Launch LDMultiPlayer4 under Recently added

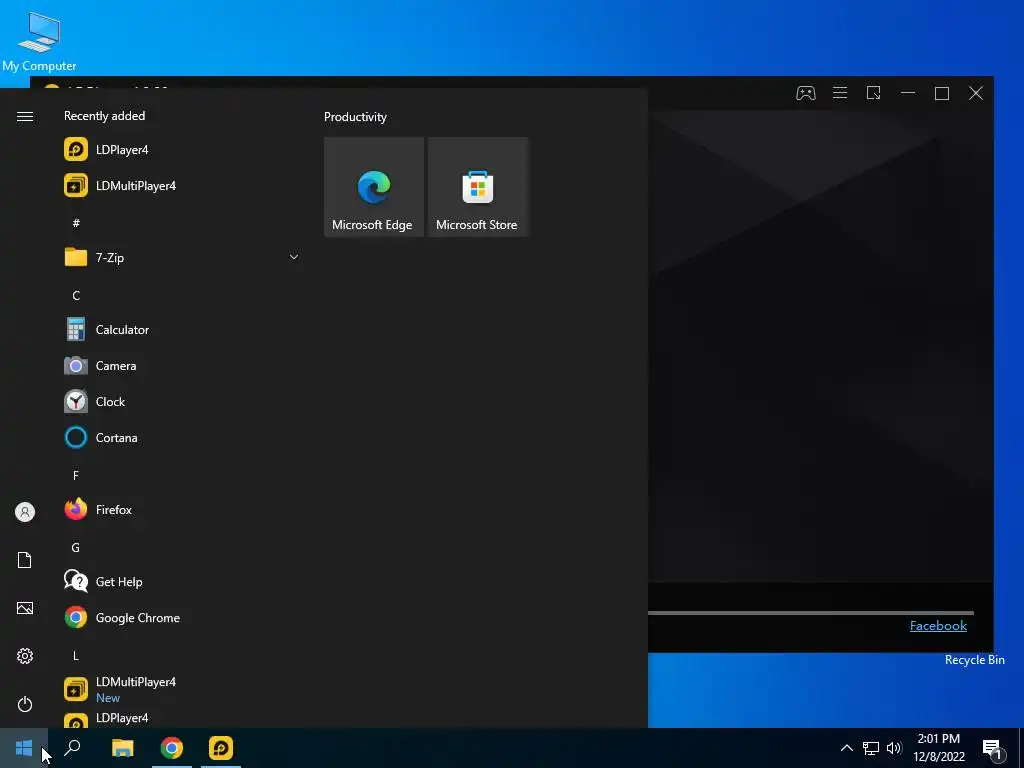(181, 185)
